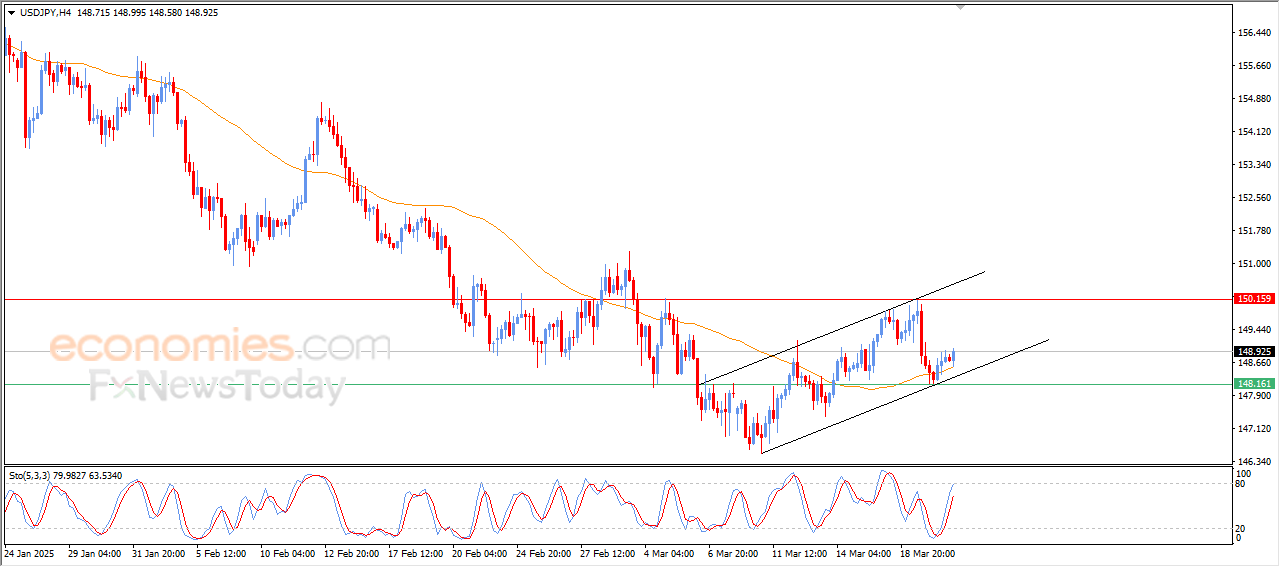Viewport: 1280px width, 567px height.
Task: Select the upper ascending channel trendline
Action: point(843,327)
